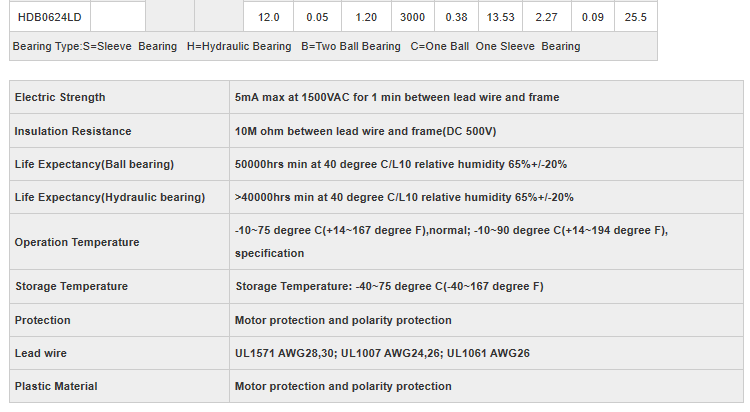
Task: Click the 25.5 value cell
Action: pyautogui.click(x=635, y=17)
